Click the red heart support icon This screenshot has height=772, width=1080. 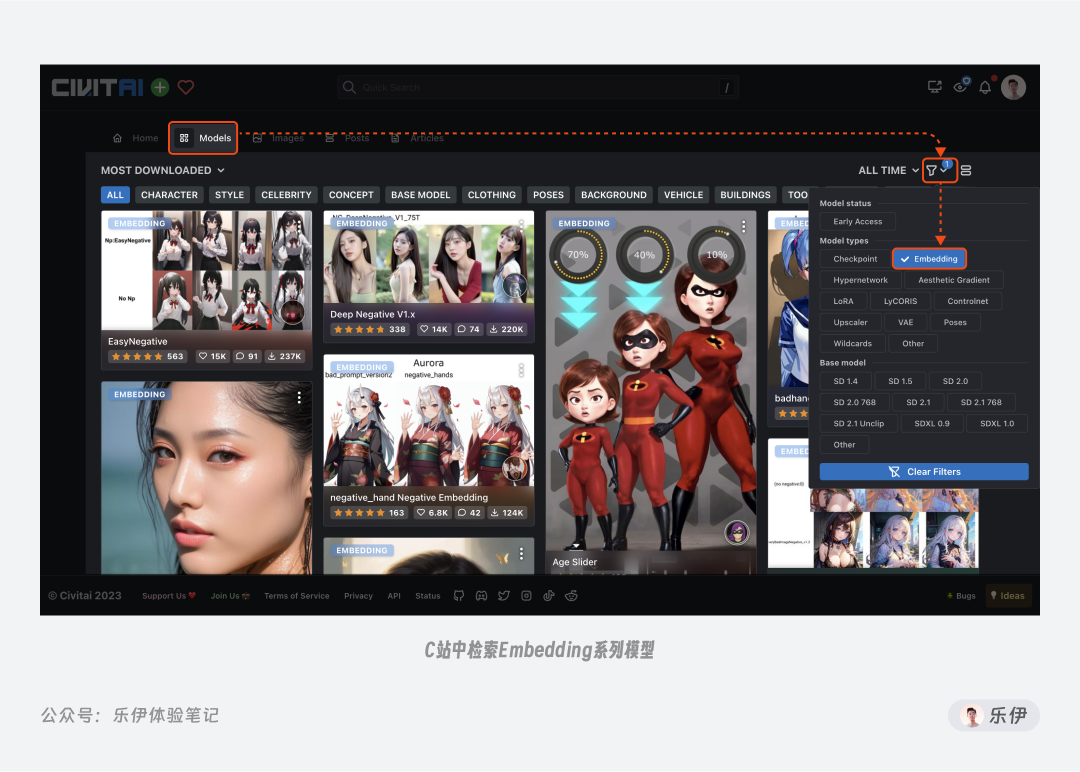tap(186, 87)
